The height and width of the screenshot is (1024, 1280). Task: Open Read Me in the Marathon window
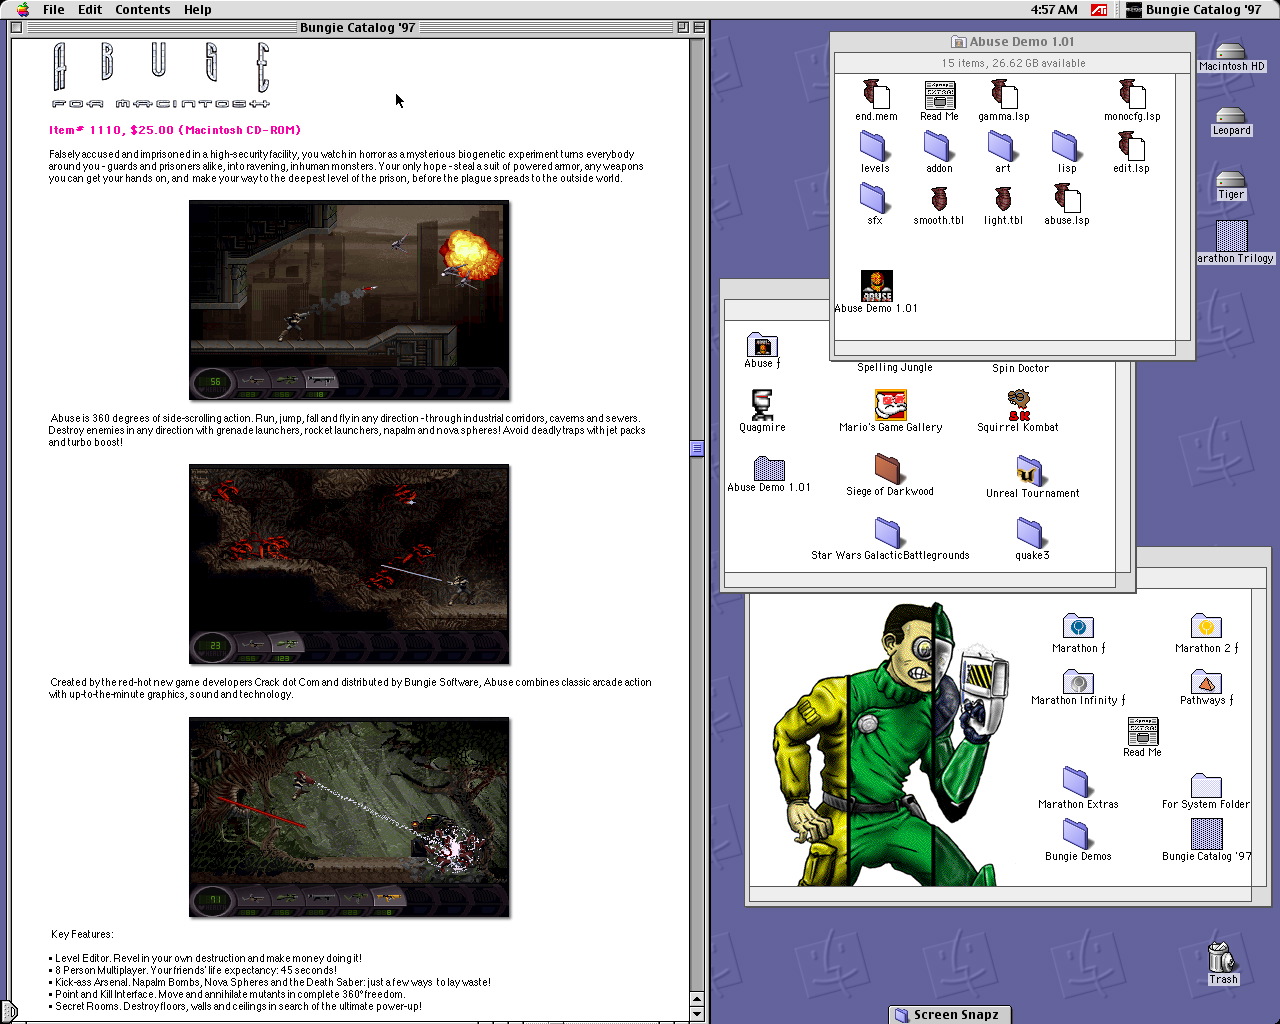click(1142, 731)
